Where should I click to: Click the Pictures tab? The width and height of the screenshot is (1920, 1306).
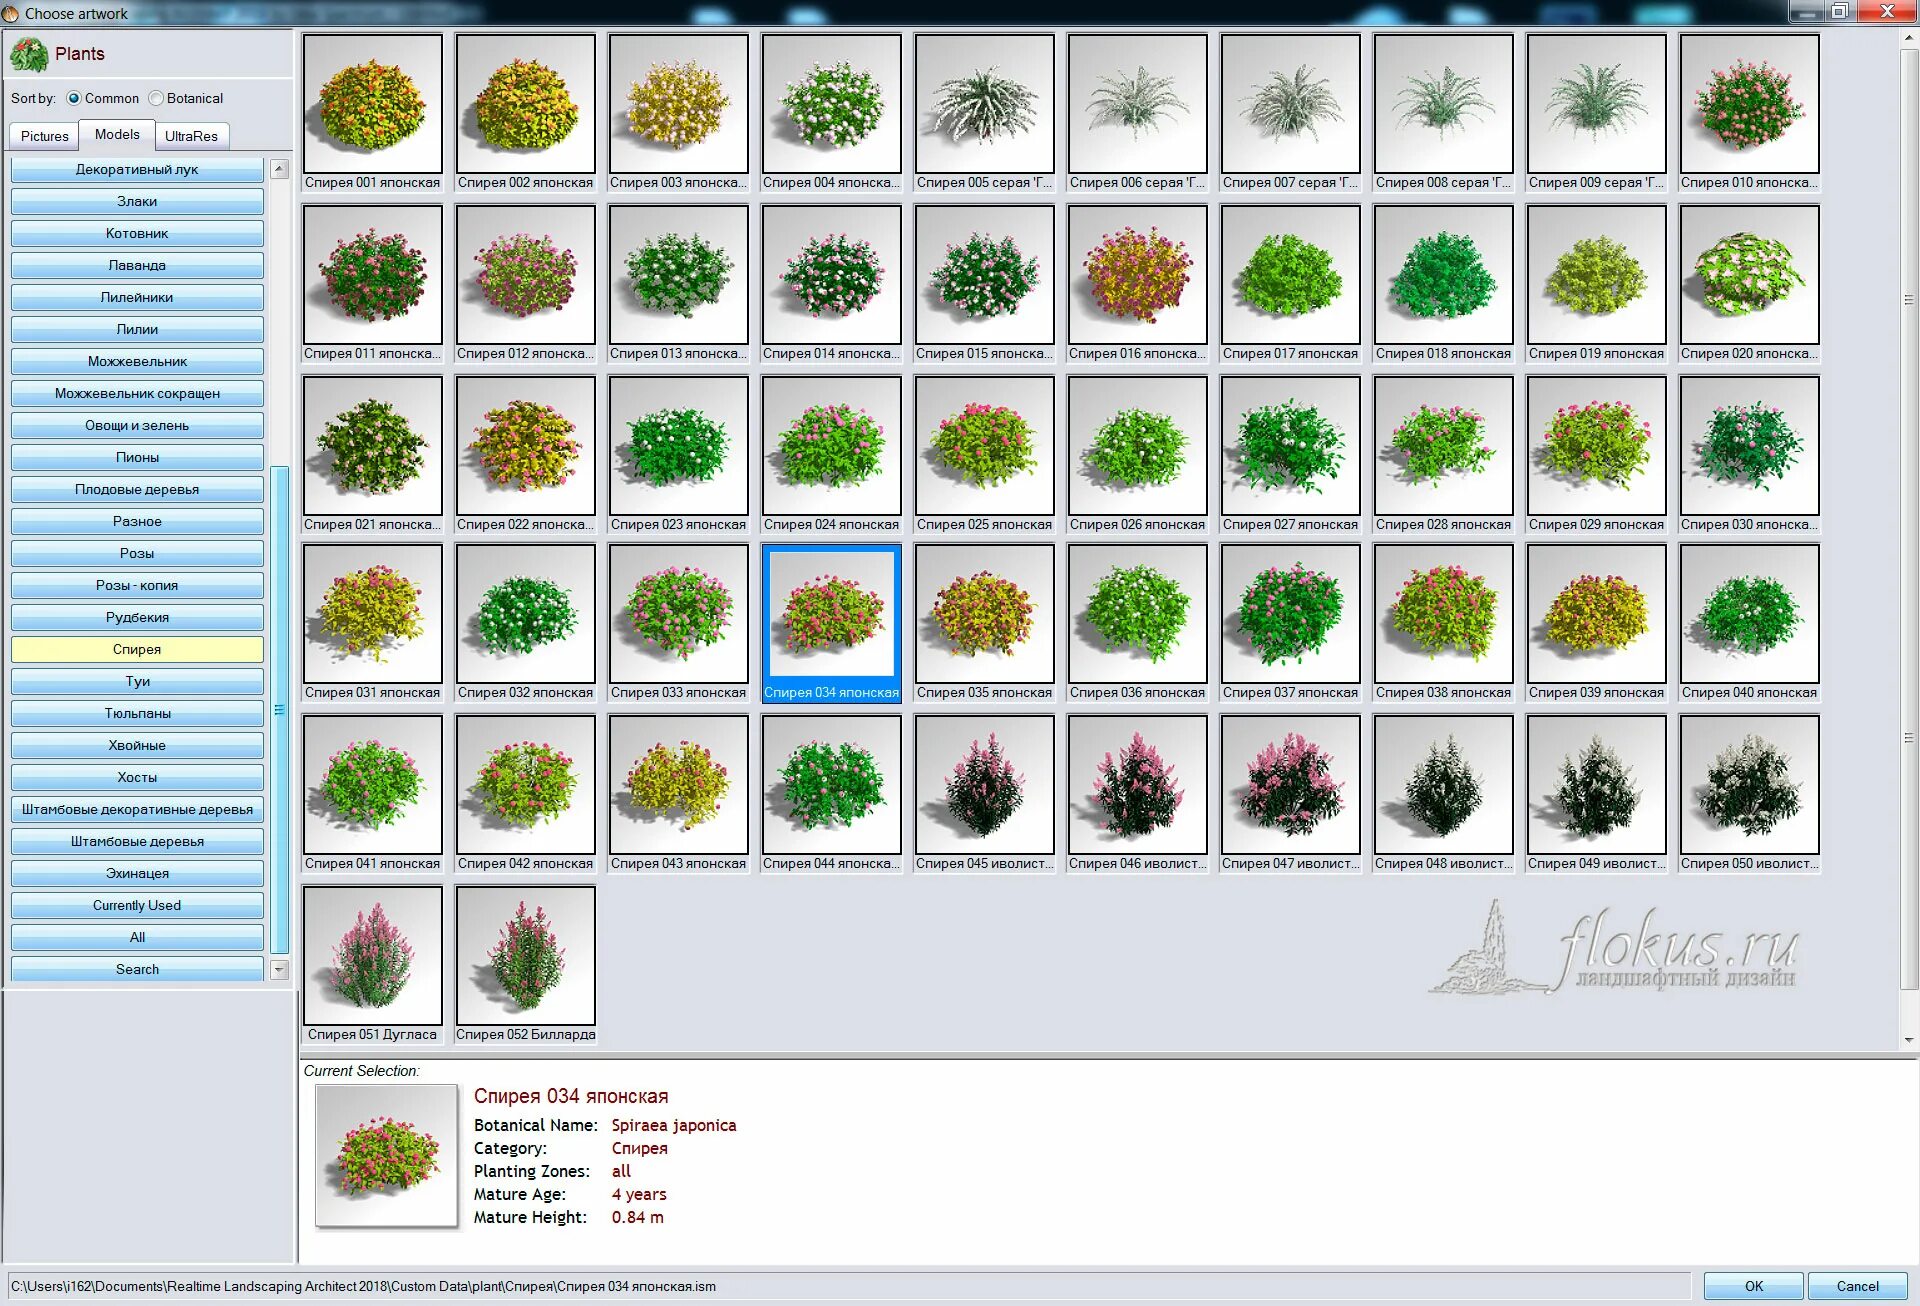[42, 134]
